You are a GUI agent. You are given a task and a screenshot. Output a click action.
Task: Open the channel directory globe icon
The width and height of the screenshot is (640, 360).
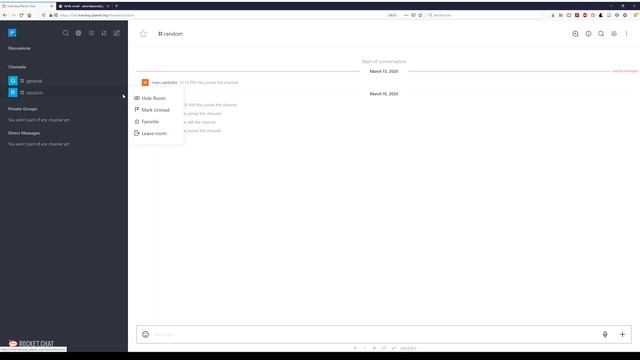[78, 33]
